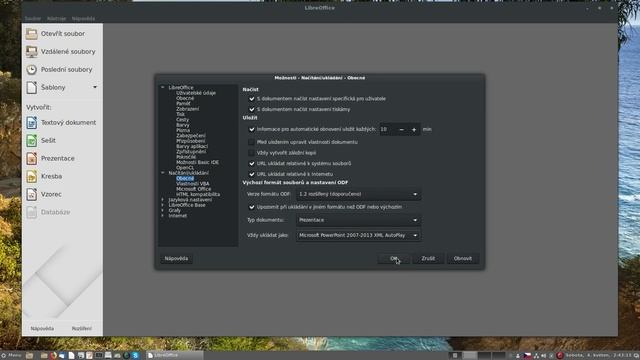
Task: Expand the LibreOffice Base tree node
Action: (163, 205)
